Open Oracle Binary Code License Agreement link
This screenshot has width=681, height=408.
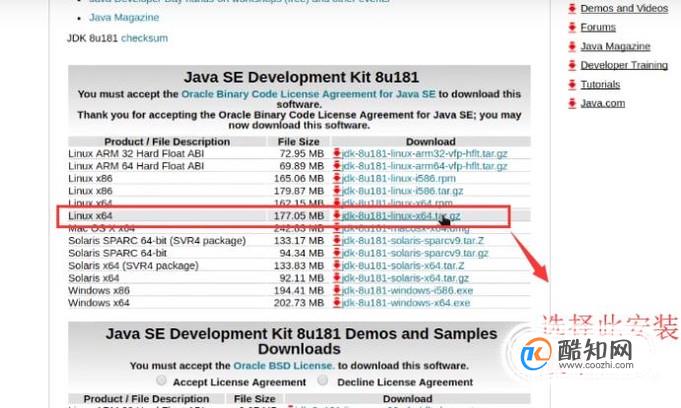(308, 94)
